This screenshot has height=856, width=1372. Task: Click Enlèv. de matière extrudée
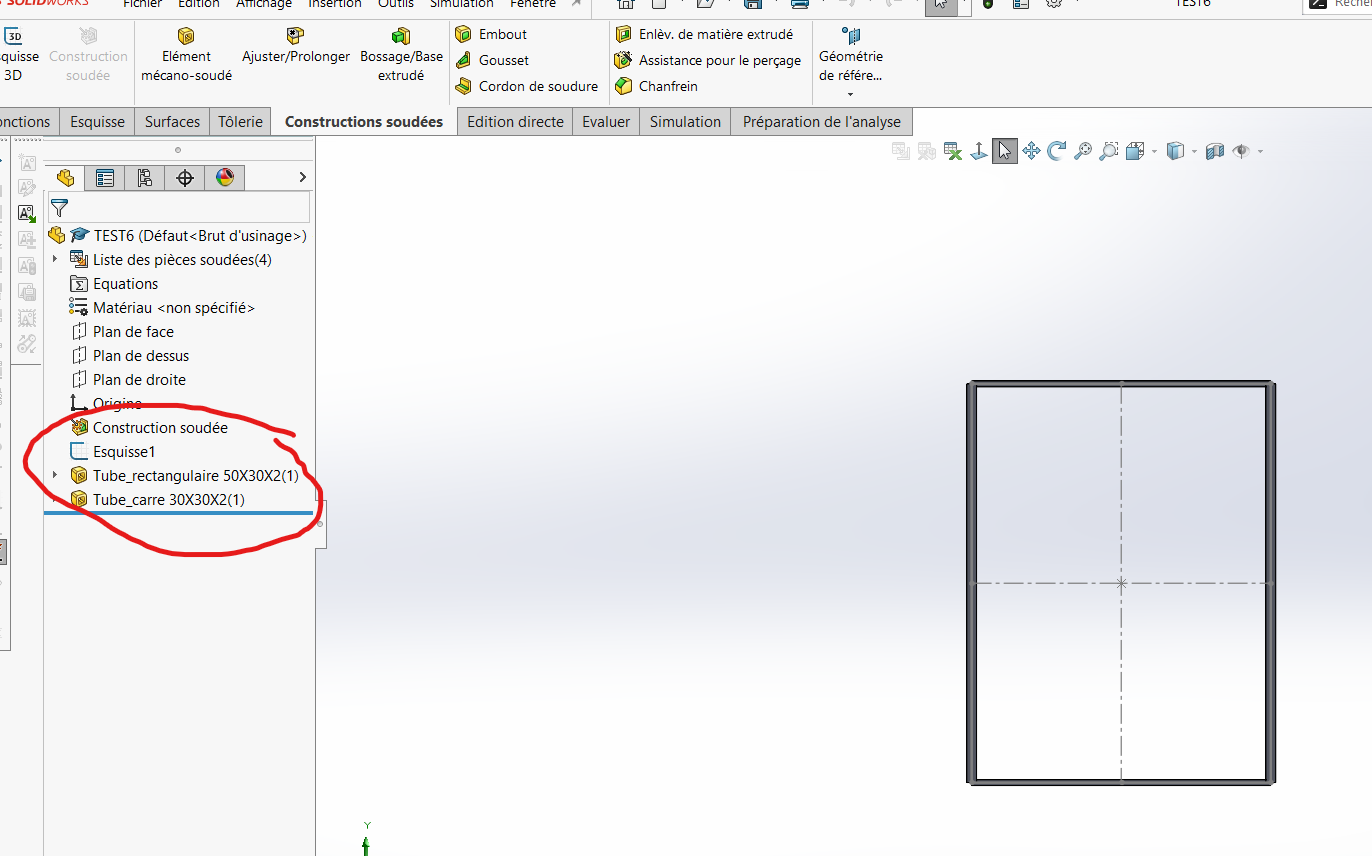704,34
